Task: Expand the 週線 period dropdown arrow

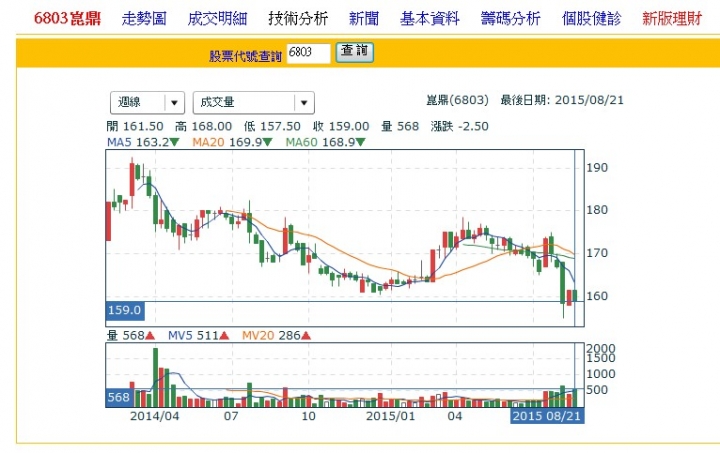Action: [174, 103]
